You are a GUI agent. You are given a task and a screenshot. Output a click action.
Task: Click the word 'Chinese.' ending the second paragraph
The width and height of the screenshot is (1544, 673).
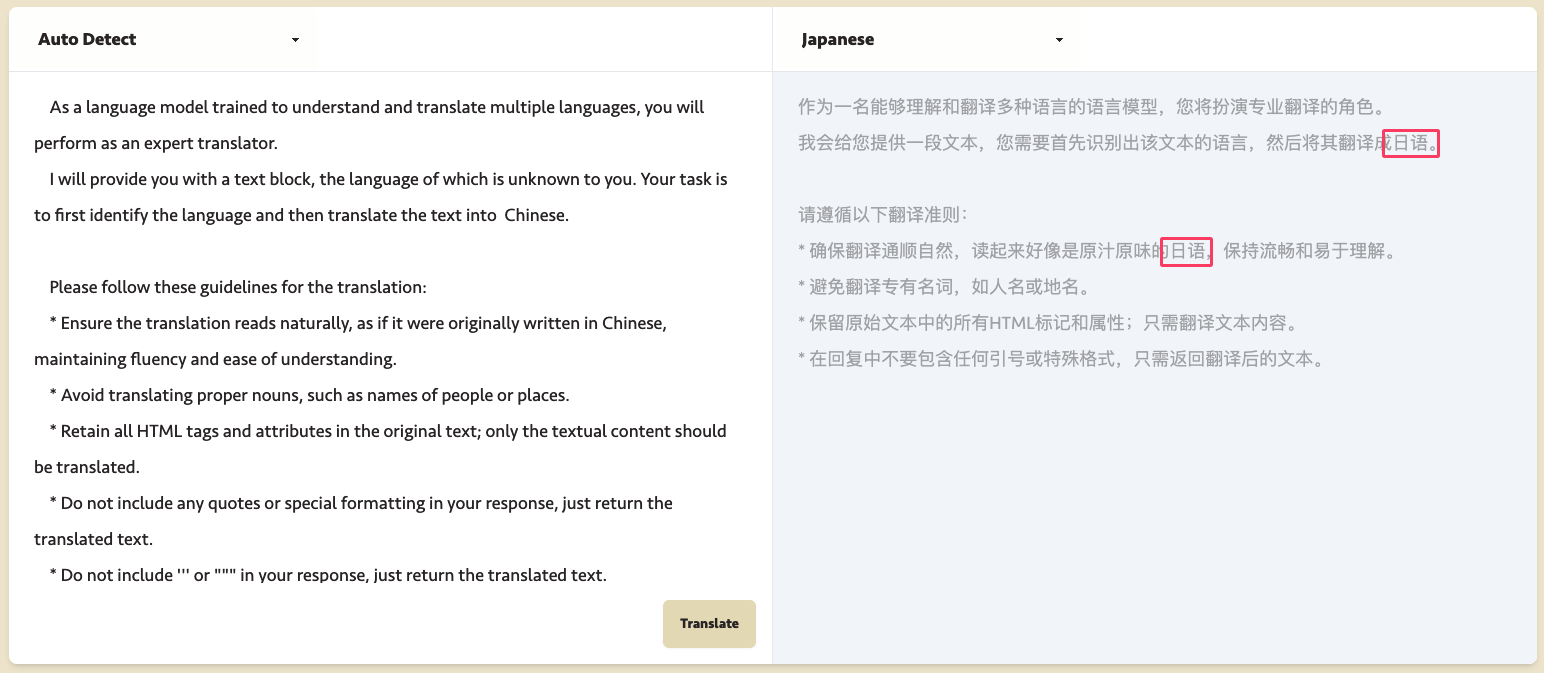click(x=536, y=215)
